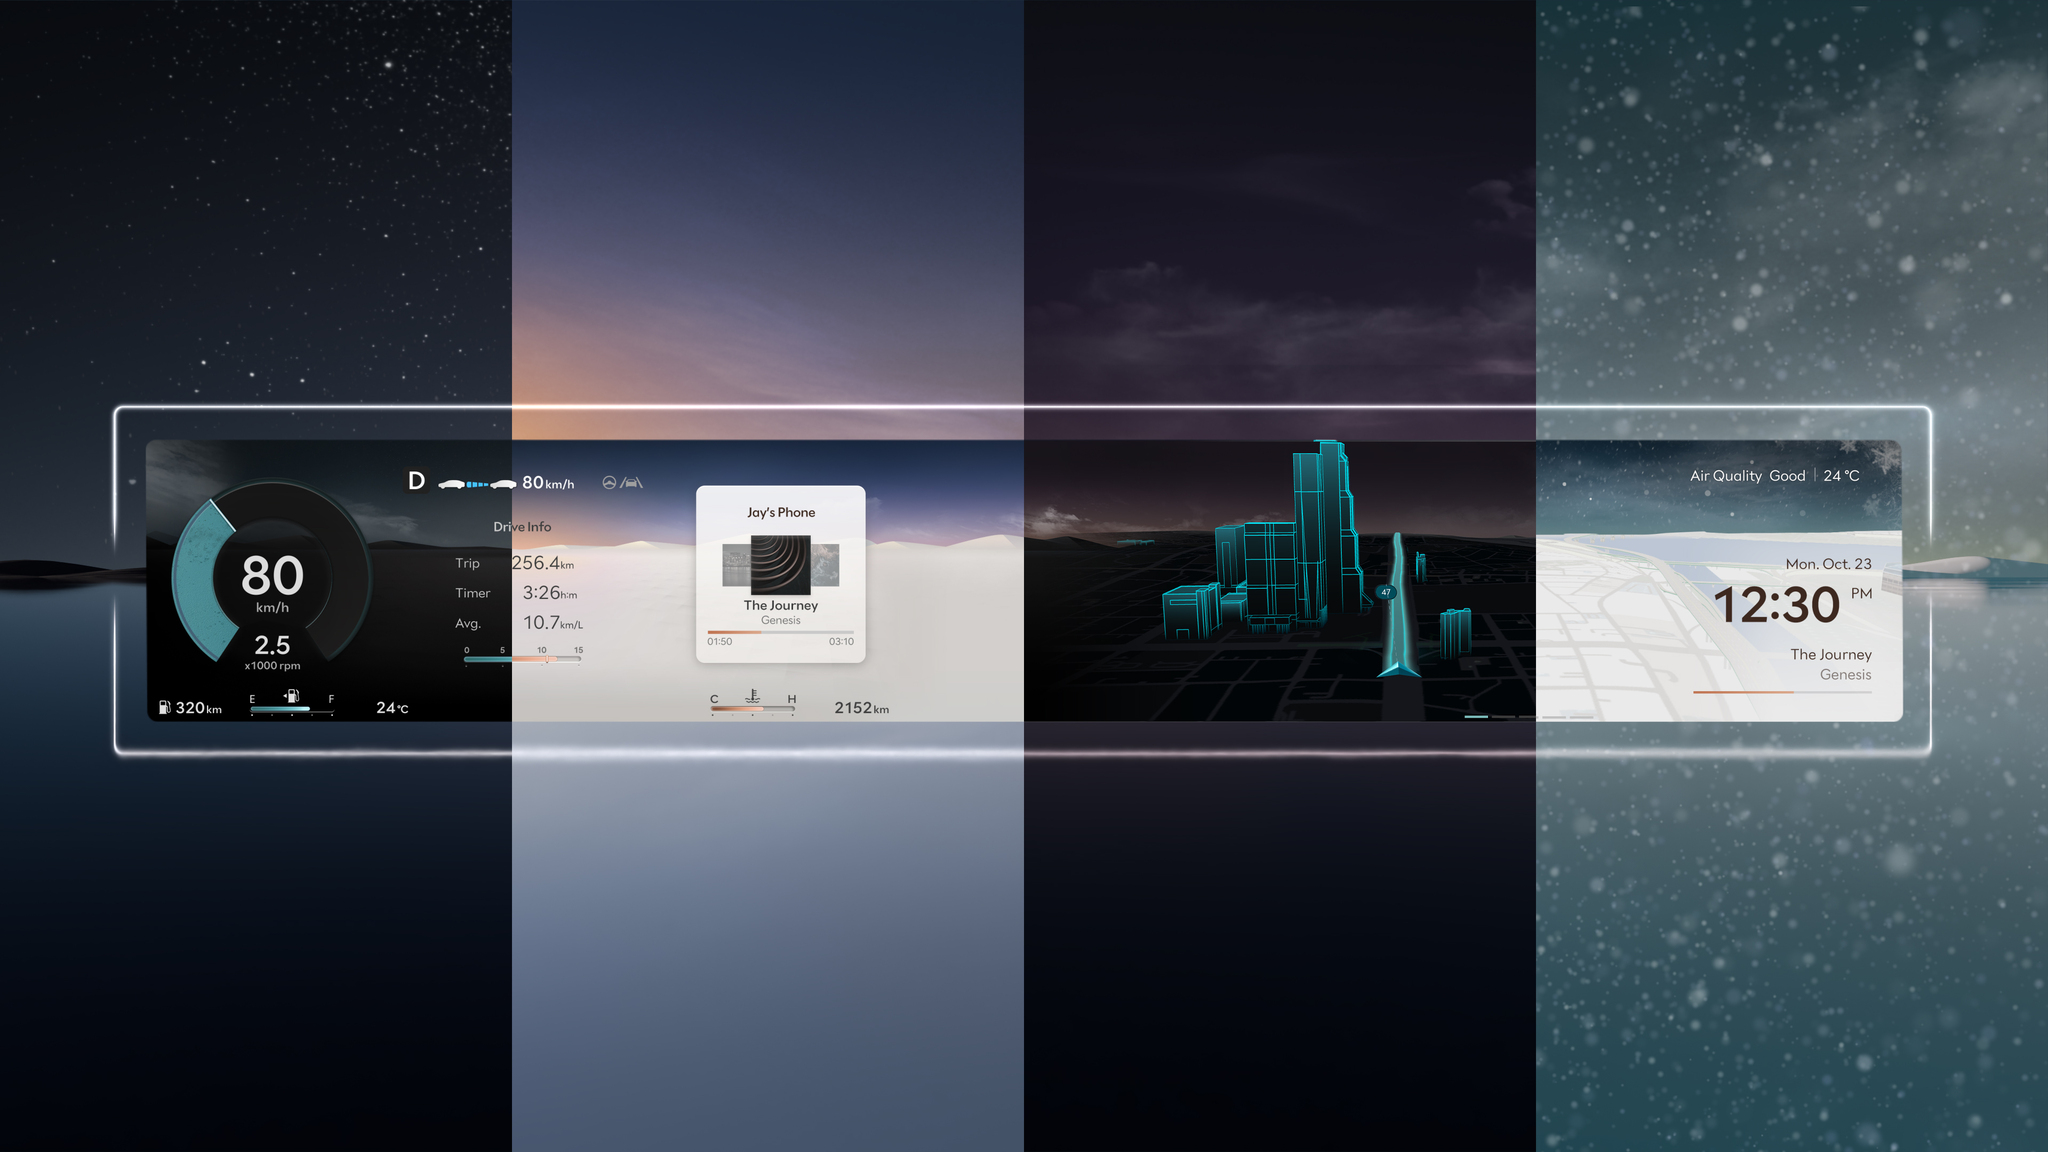Tap the 12:30 clock display
The height and width of the screenshot is (1152, 2048).
coord(1777,605)
